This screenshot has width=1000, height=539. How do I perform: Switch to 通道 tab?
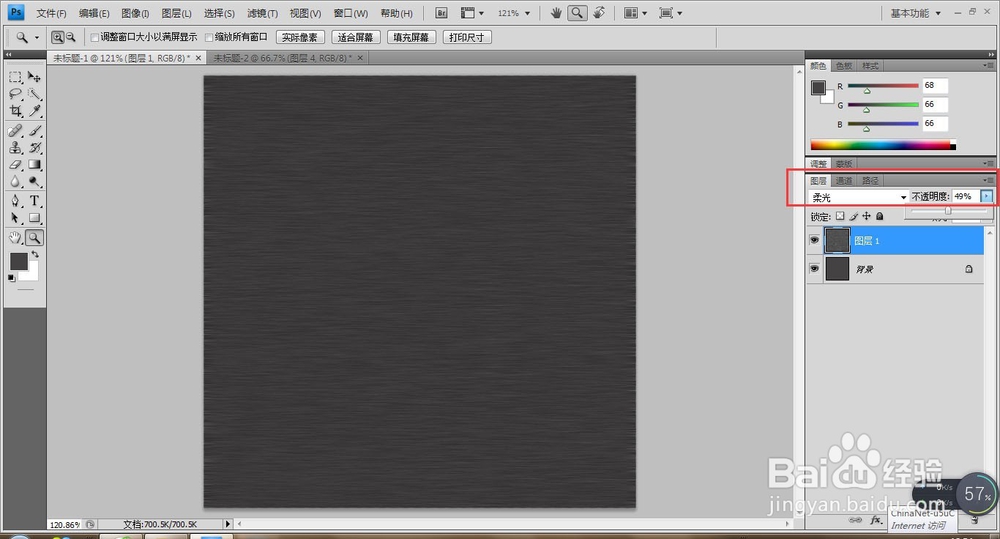click(844, 181)
